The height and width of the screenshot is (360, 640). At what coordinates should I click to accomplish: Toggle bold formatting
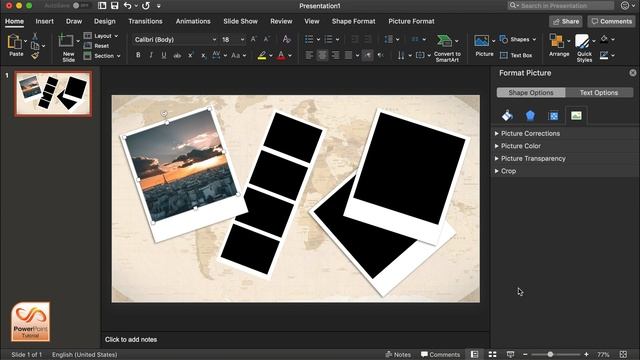(x=138, y=55)
